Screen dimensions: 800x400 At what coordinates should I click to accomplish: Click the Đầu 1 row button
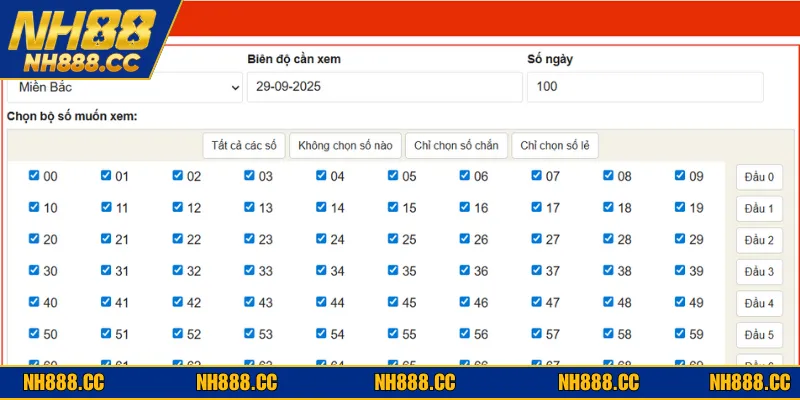(x=759, y=209)
